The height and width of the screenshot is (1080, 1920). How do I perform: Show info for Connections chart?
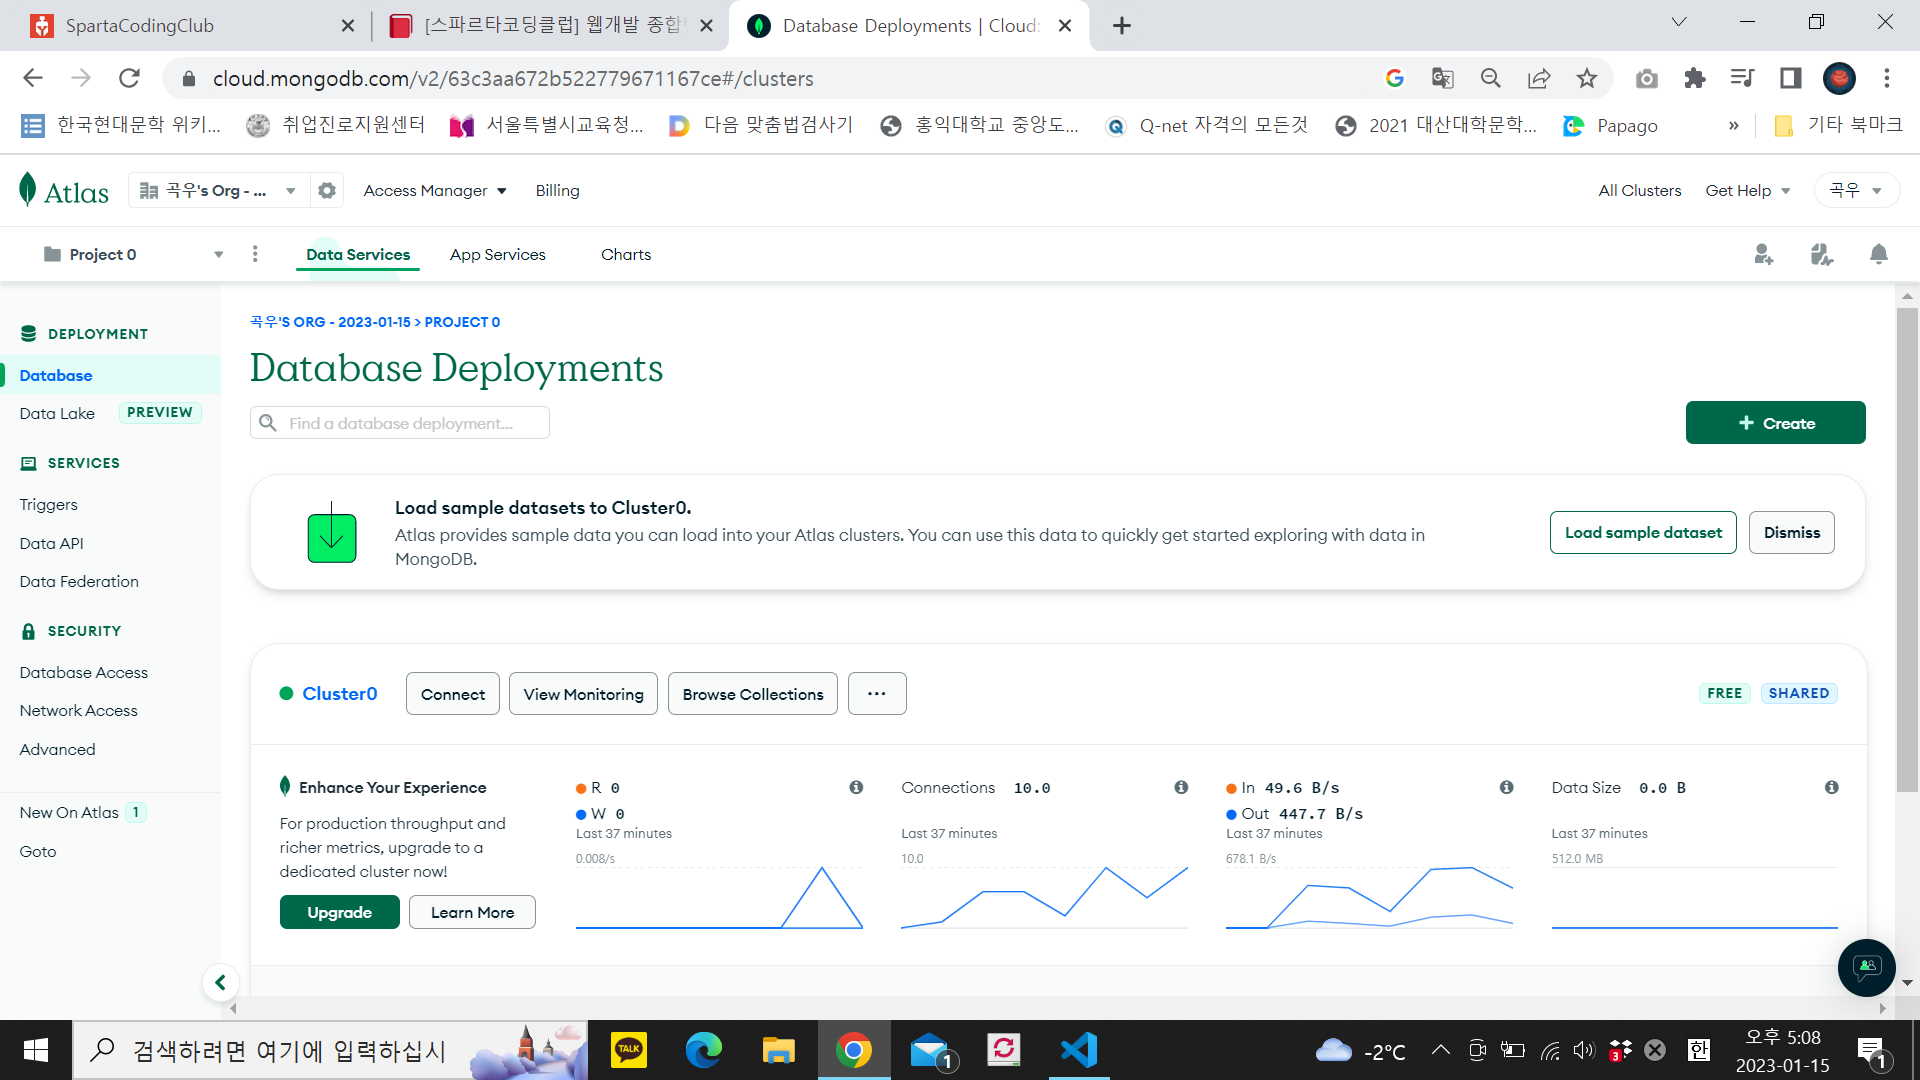1181,787
